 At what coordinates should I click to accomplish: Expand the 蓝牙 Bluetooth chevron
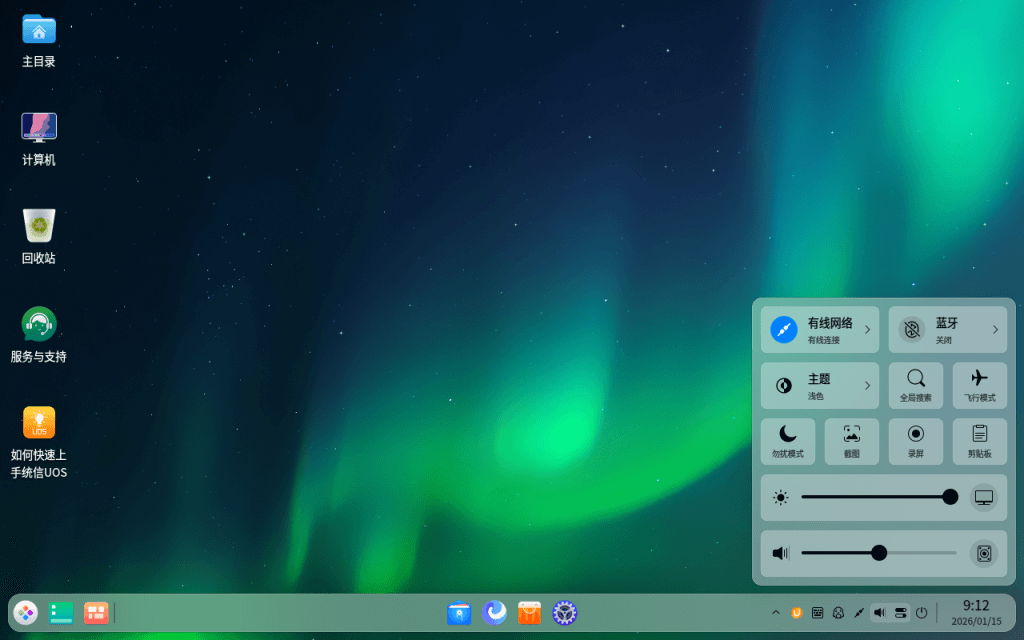(995, 330)
